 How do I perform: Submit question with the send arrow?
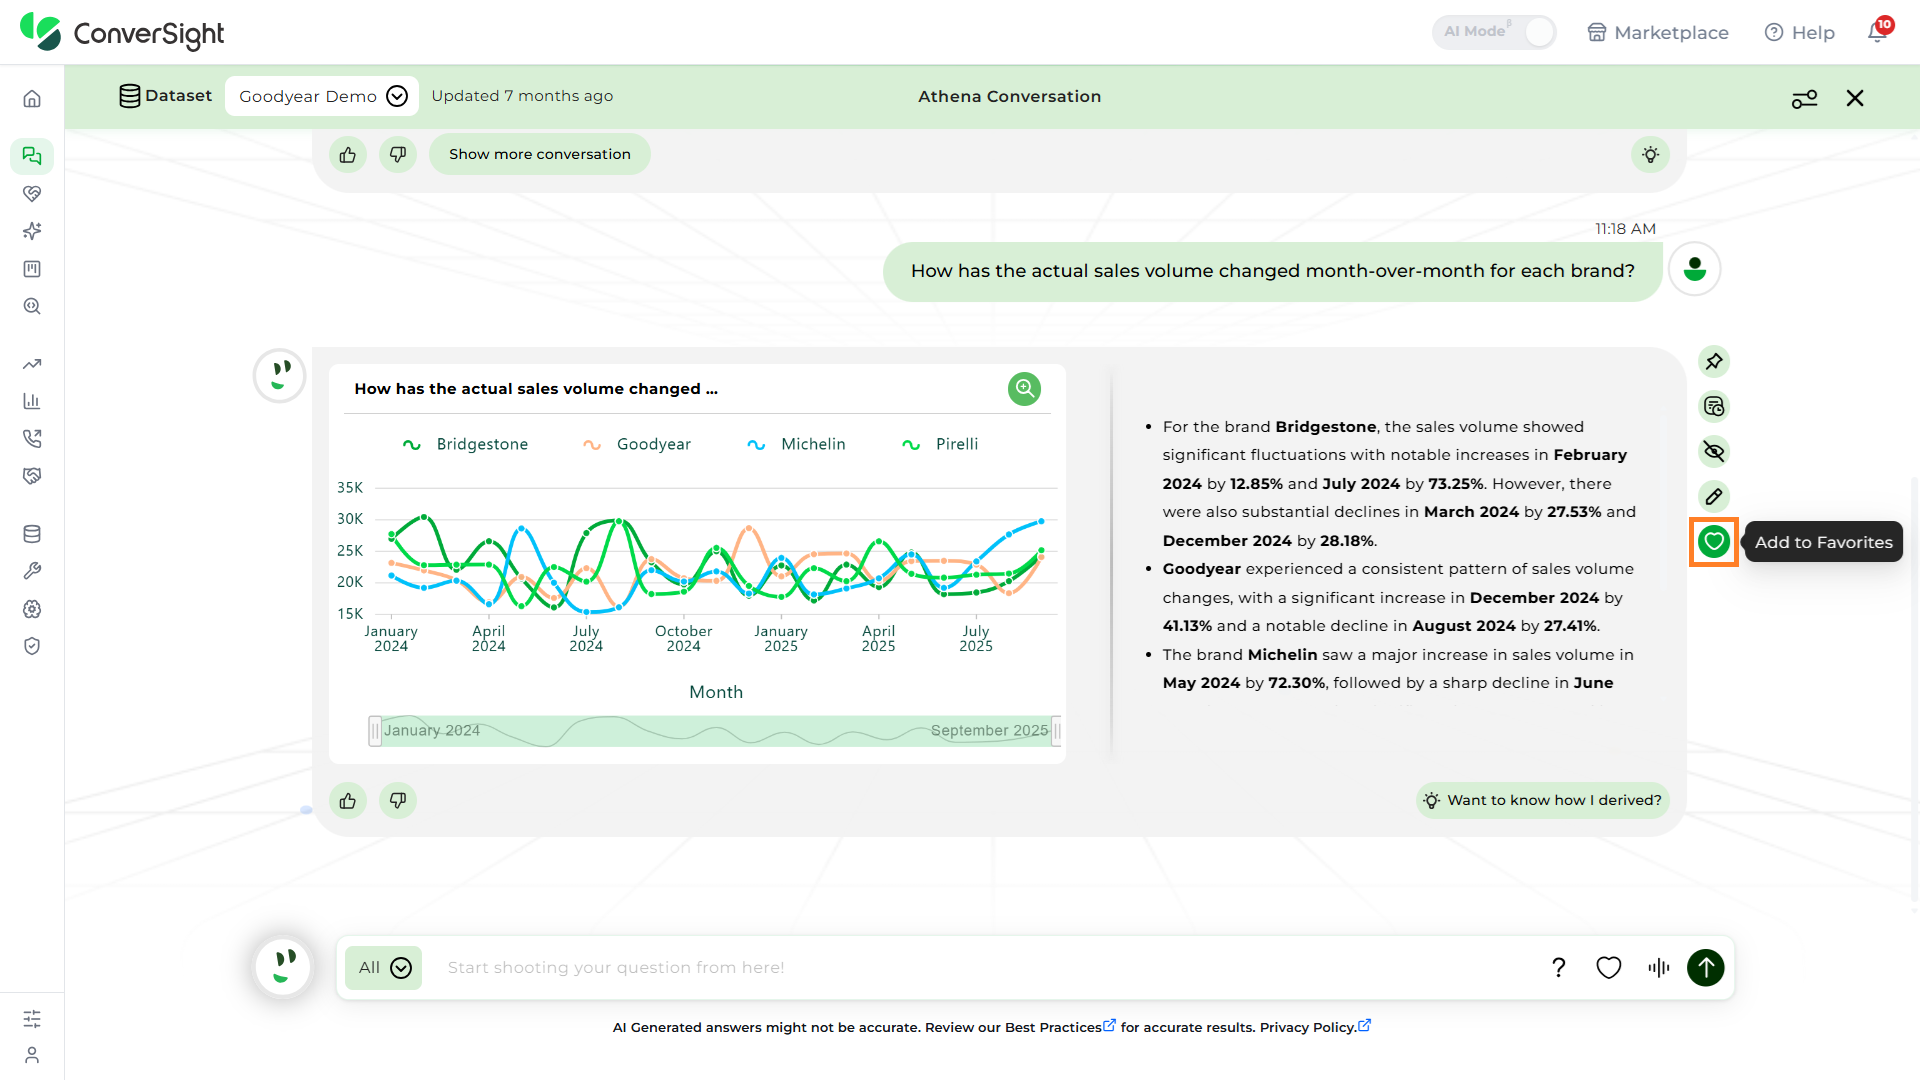1706,967
